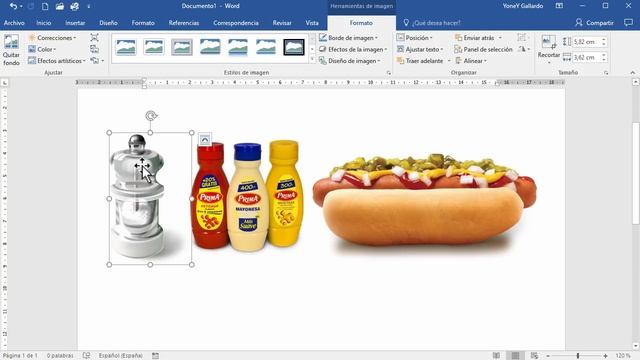Click the Quitar fondo button

11,51
